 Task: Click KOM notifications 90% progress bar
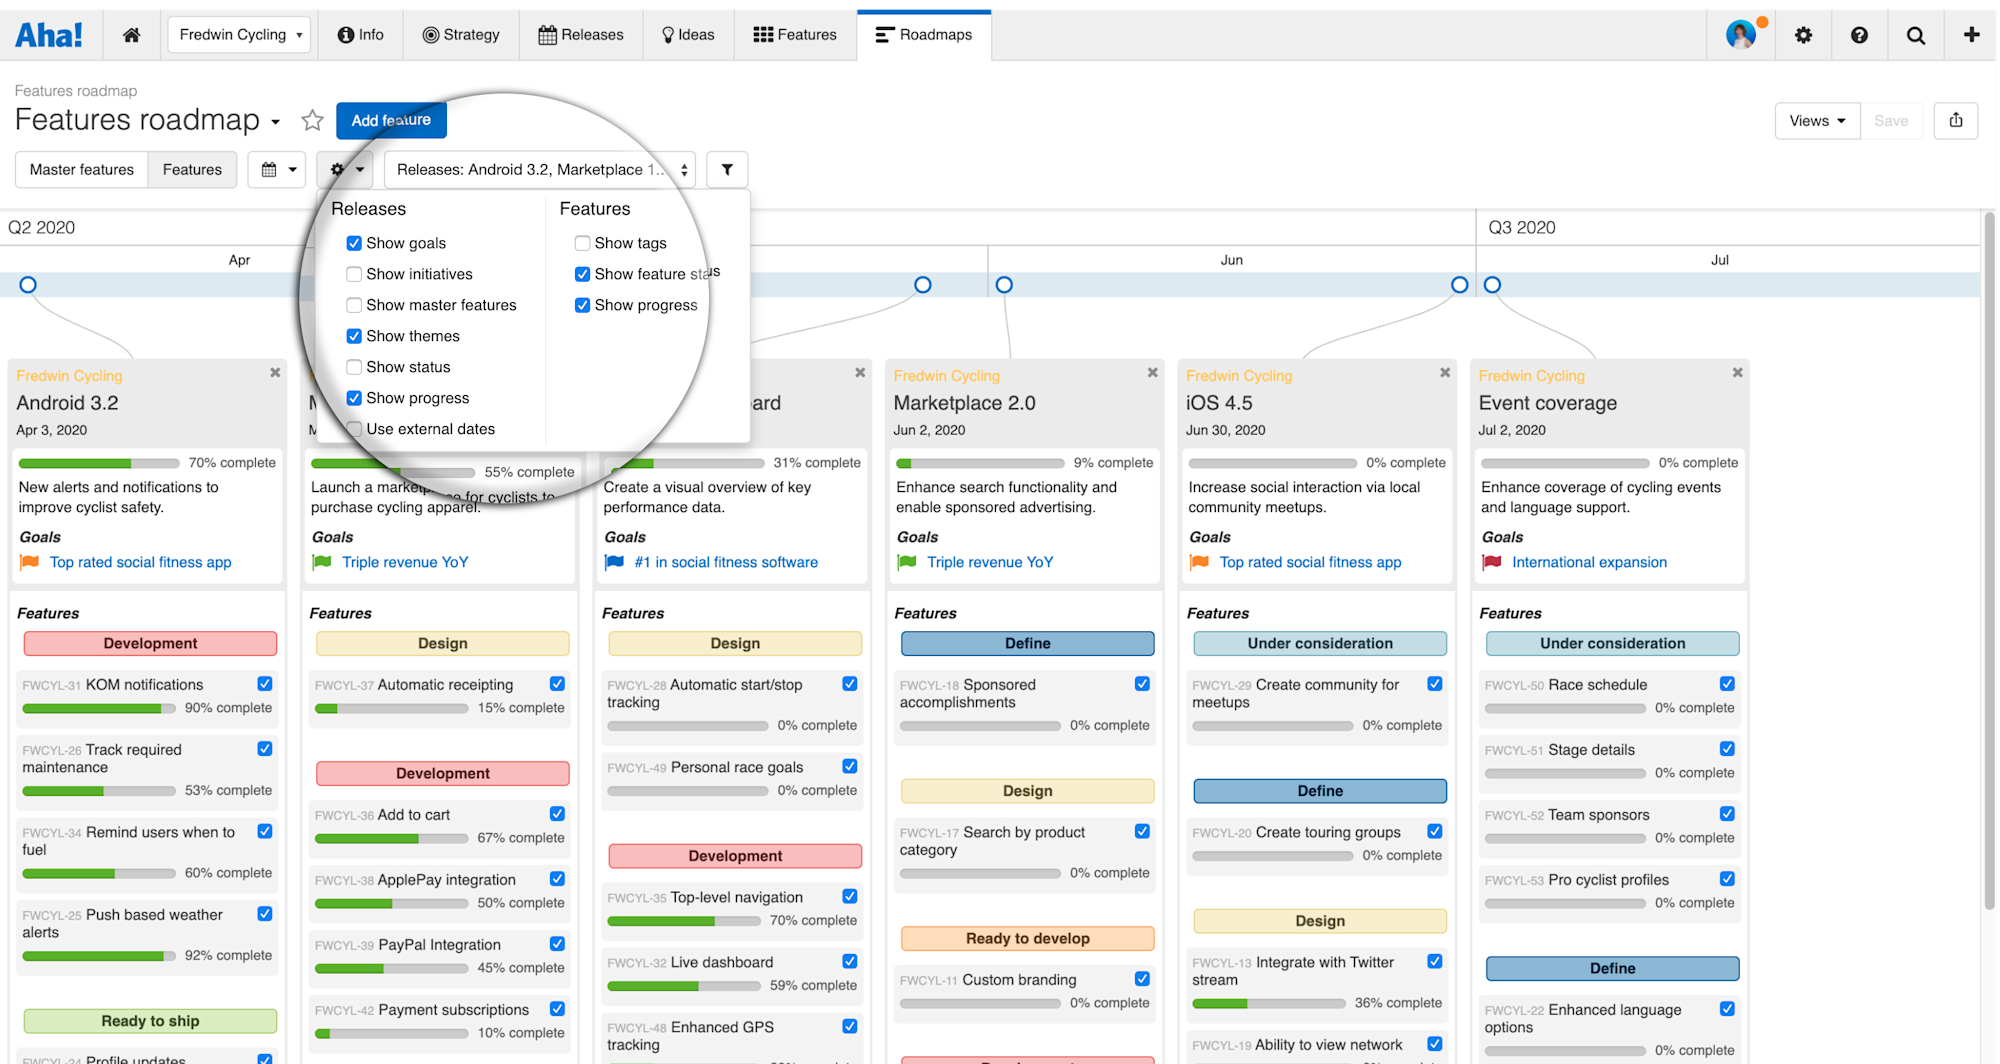pos(99,708)
